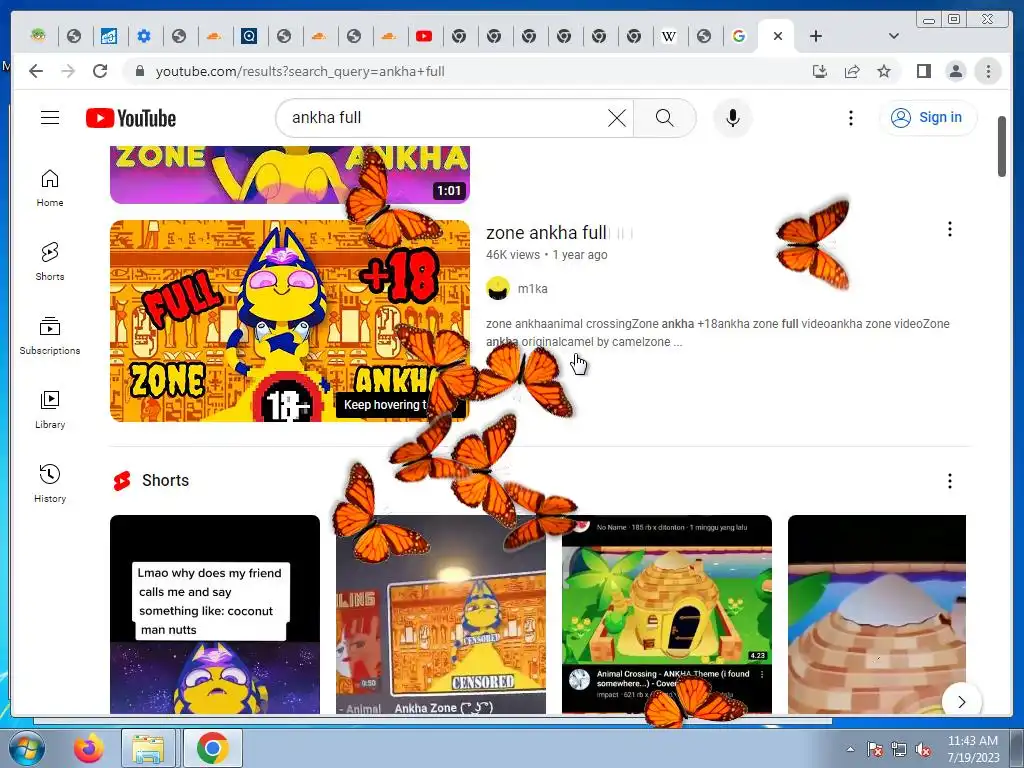Click the page vertical scrollbar thumb
Screen dimensions: 1024x768
1002,146
